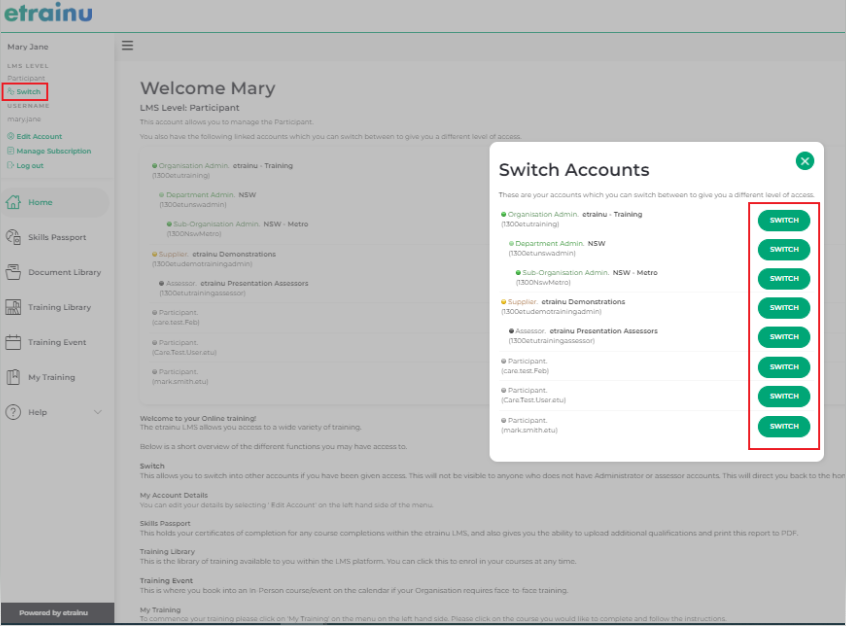Image resolution: width=846 pixels, height=626 pixels.
Task: Switch to Participant care.test.Feb account
Action: click(783, 367)
